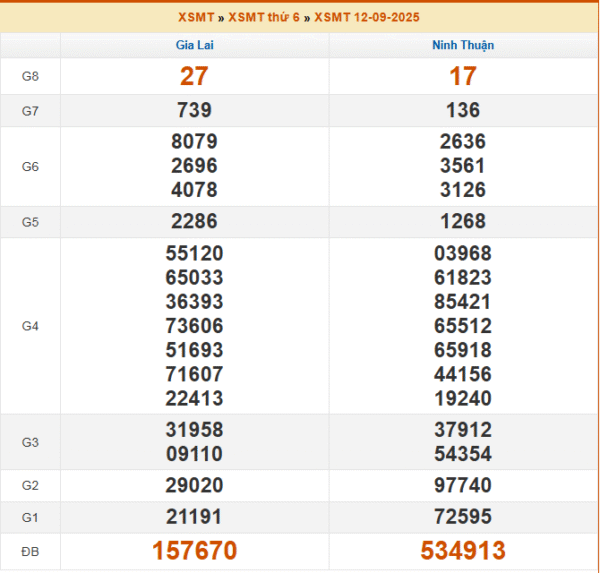The height and width of the screenshot is (573, 600).
Task: Click the ĐB row label
Action: click(30, 551)
